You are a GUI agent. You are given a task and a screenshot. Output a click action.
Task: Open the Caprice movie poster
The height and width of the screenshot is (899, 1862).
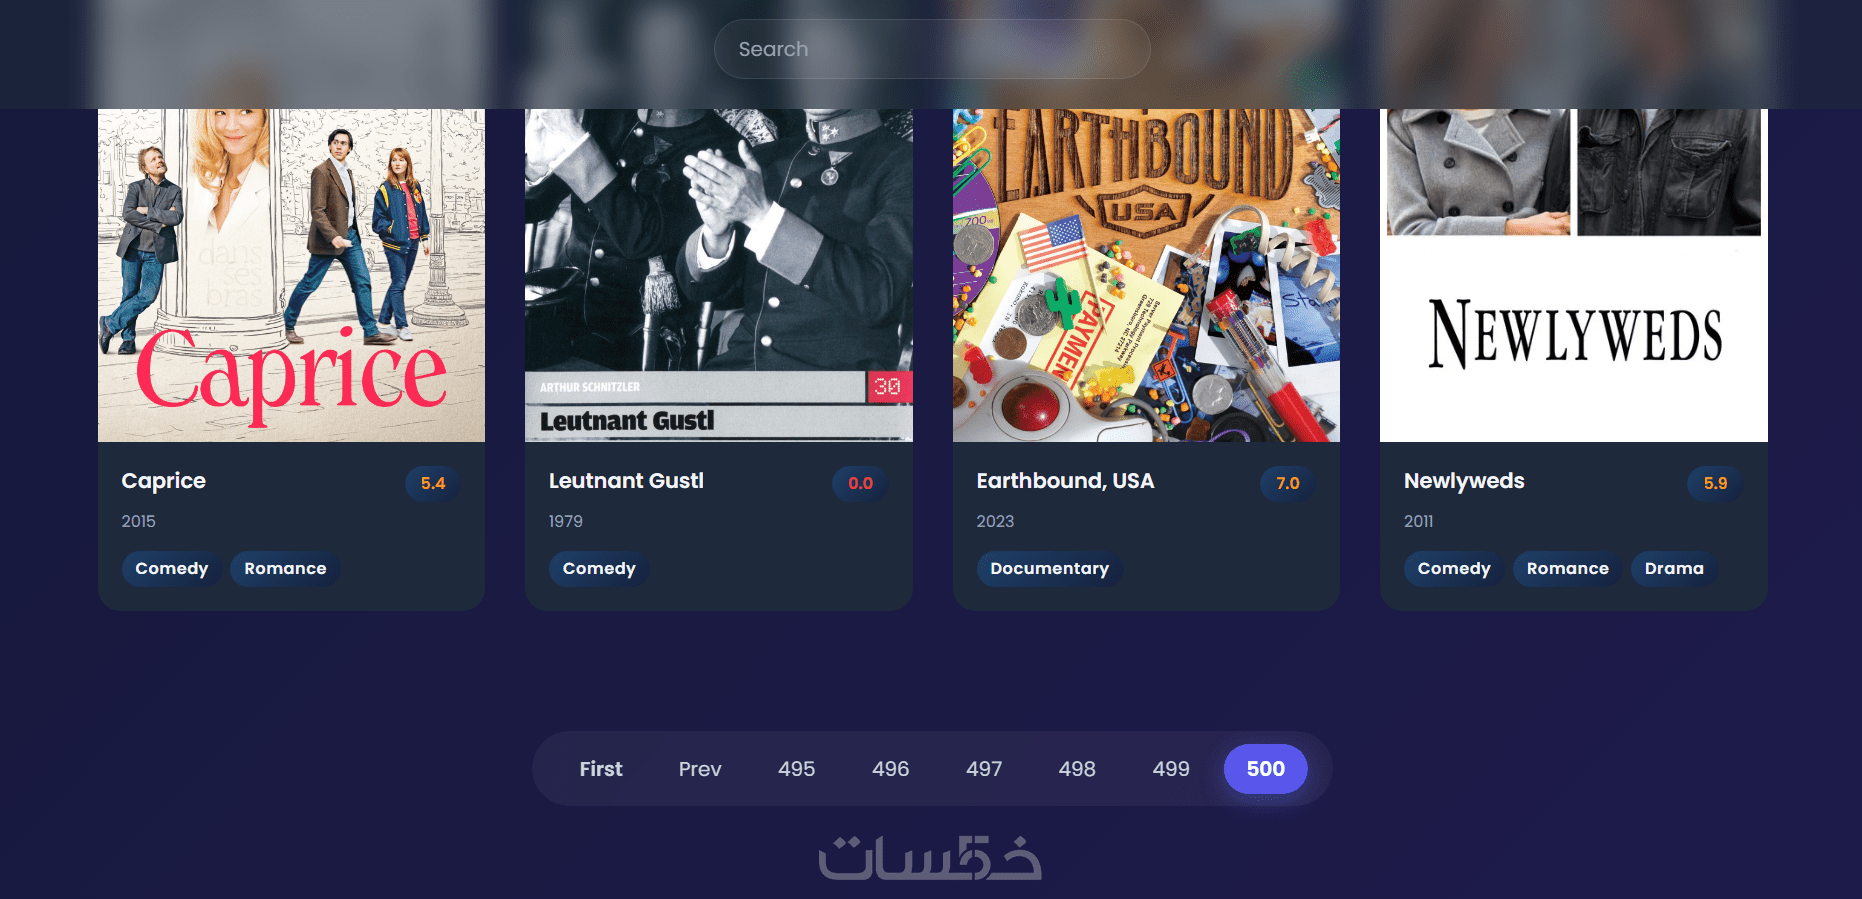[x=291, y=275]
